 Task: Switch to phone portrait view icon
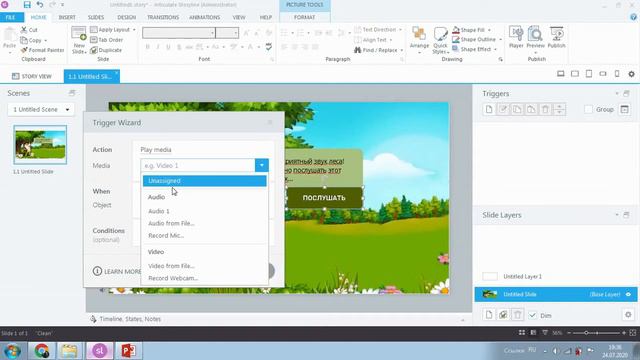617,74
